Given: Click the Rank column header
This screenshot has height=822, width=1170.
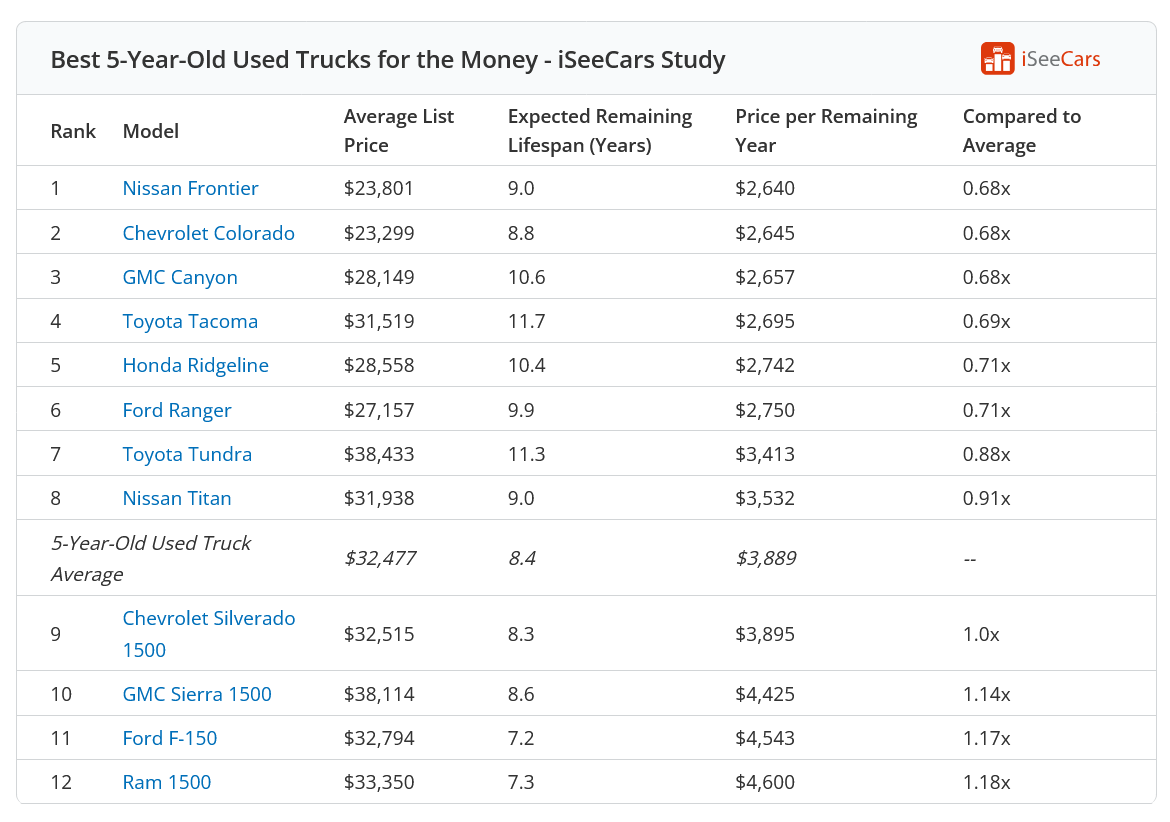Looking at the screenshot, I should (x=73, y=131).
